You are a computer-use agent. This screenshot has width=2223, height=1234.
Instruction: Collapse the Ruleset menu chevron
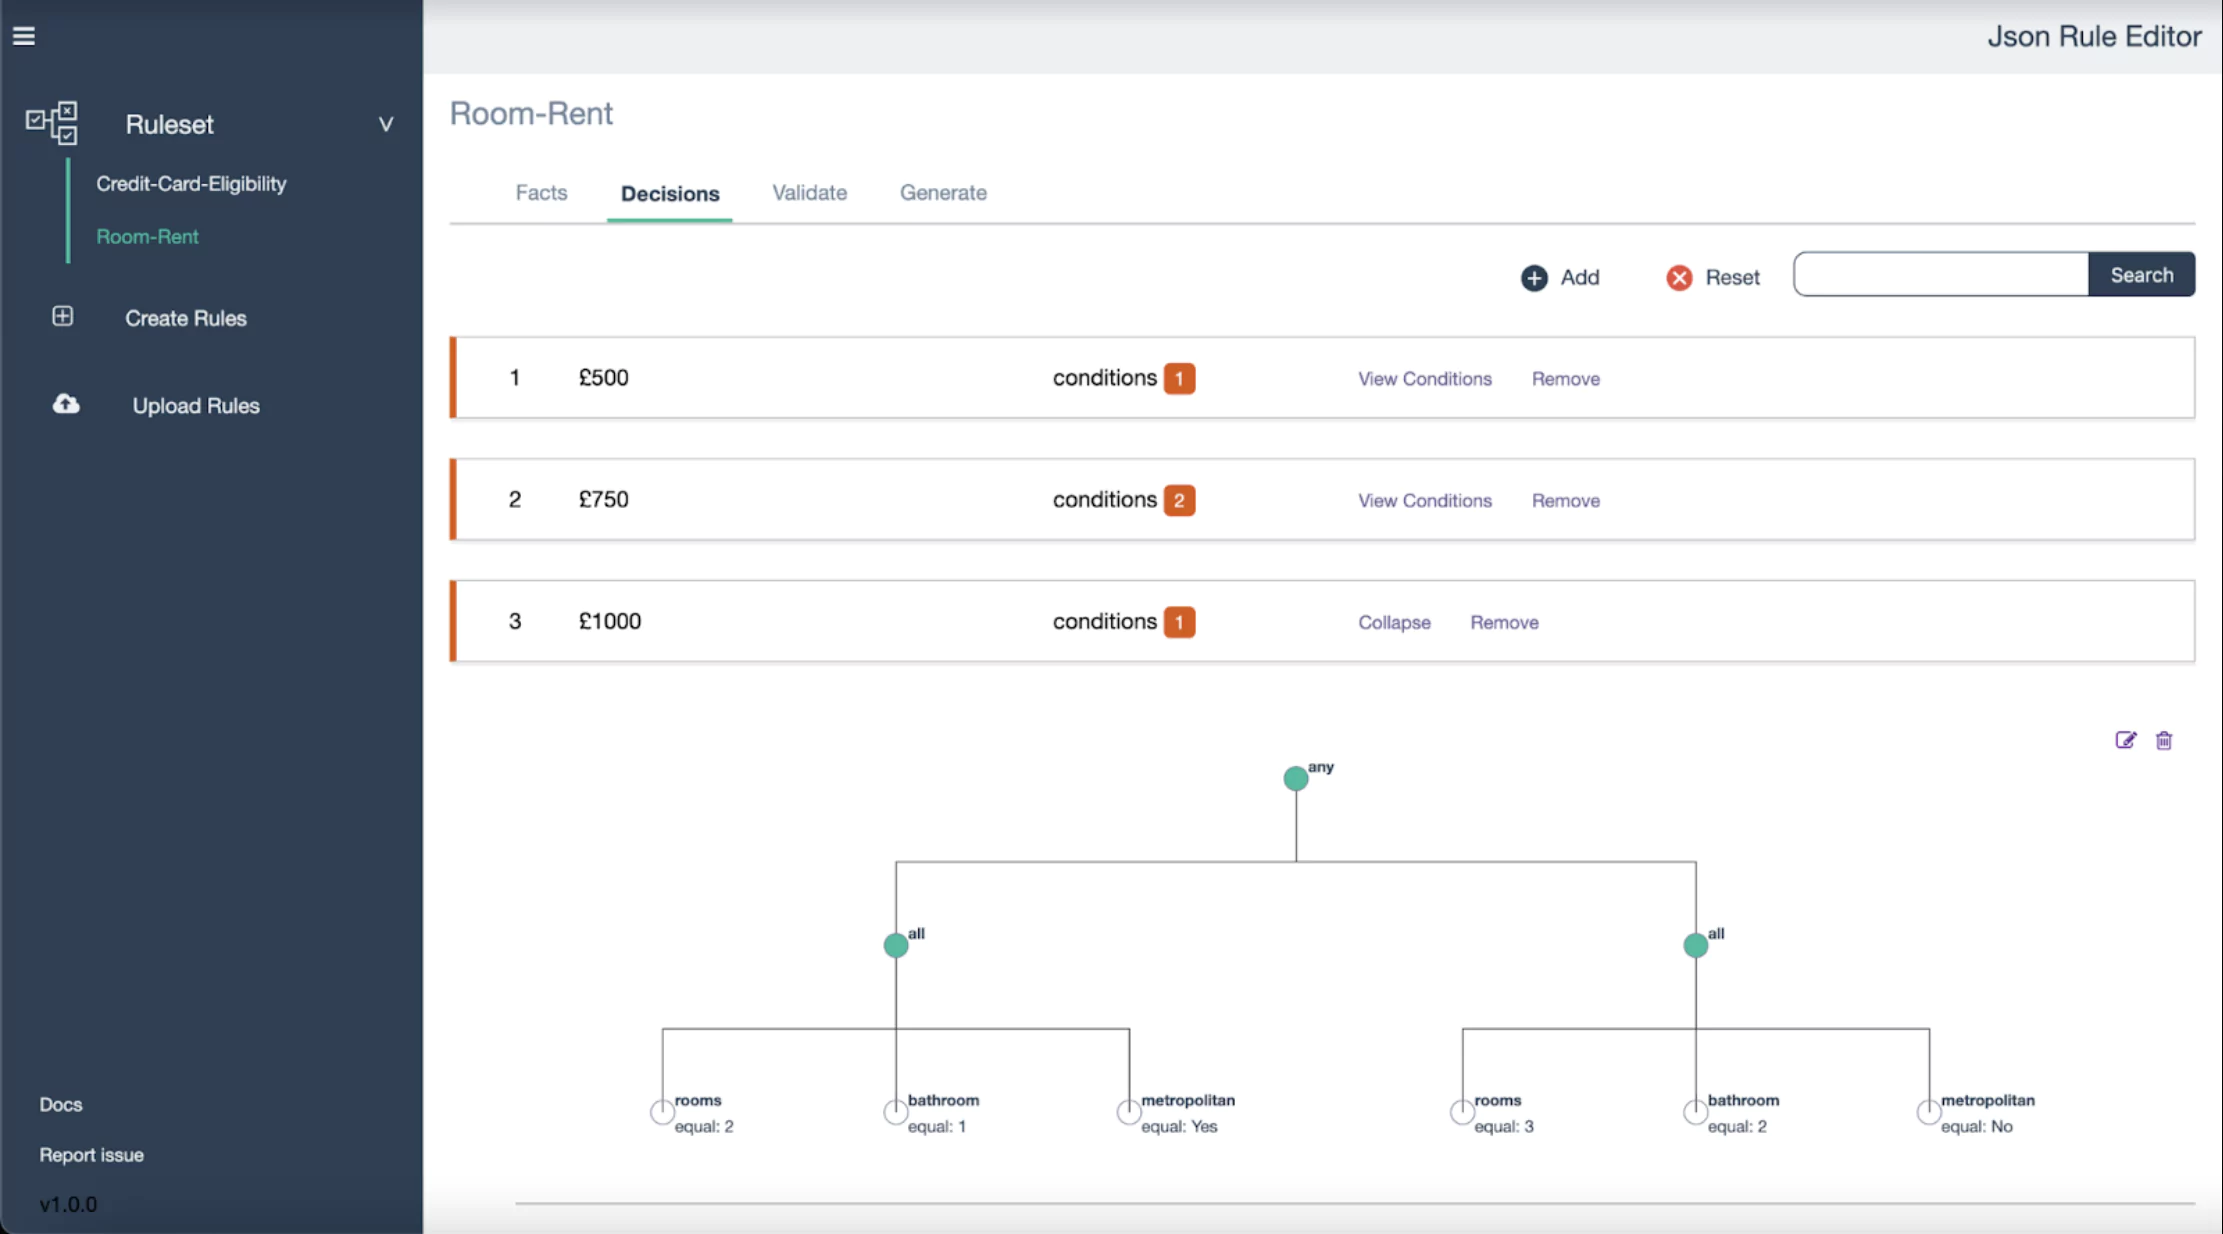click(x=385, y=125)
